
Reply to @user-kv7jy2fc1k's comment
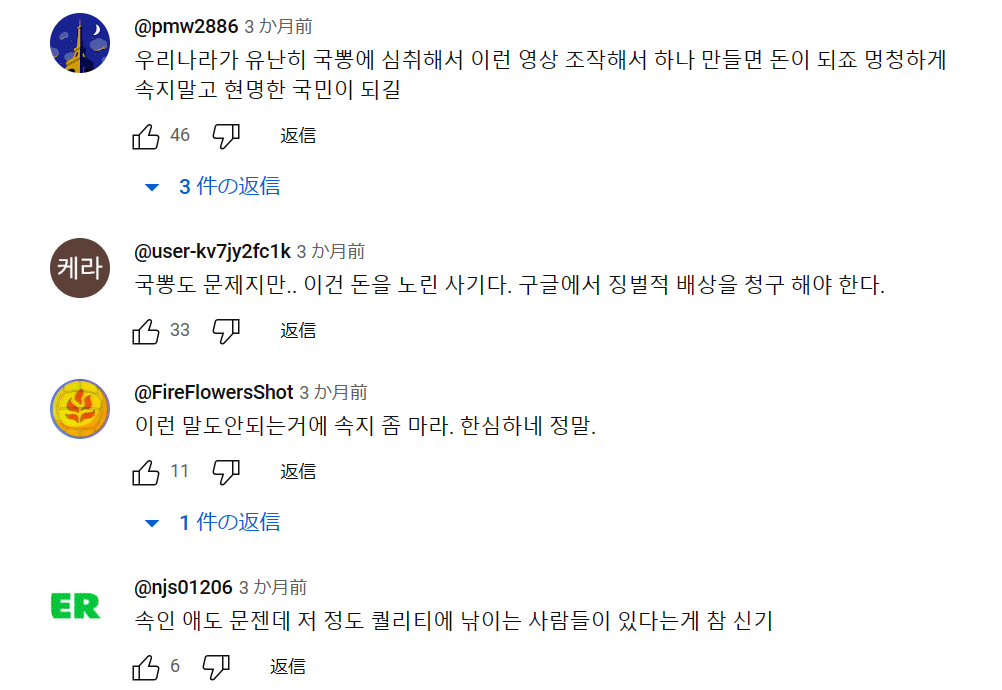click(x=298, y=331)
